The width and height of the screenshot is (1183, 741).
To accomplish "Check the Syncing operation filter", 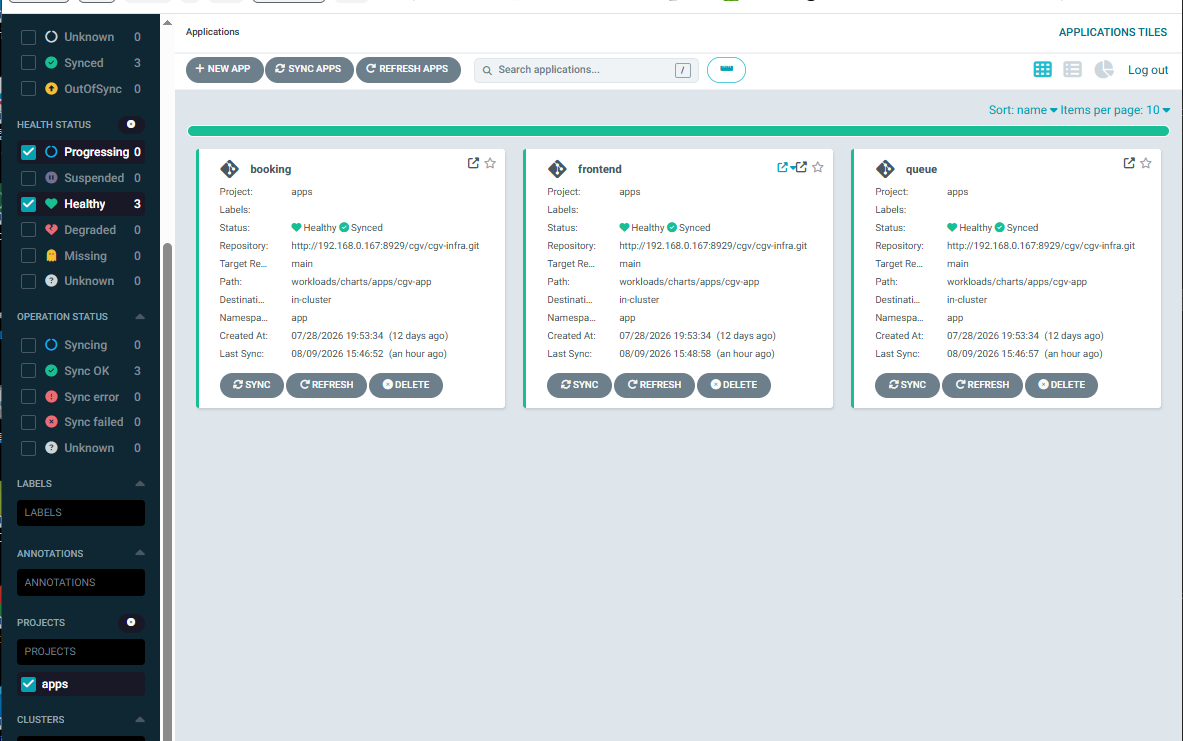I will (x=29, y=345).
